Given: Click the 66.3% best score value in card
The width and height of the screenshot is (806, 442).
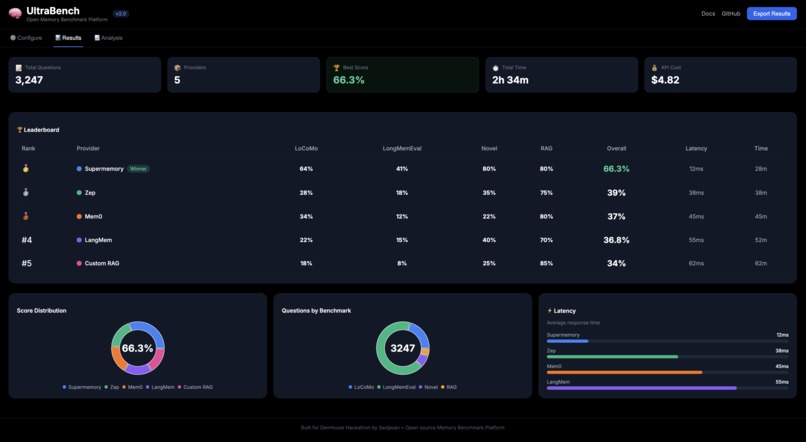Looking at the screenshot, I should (349, 80).
